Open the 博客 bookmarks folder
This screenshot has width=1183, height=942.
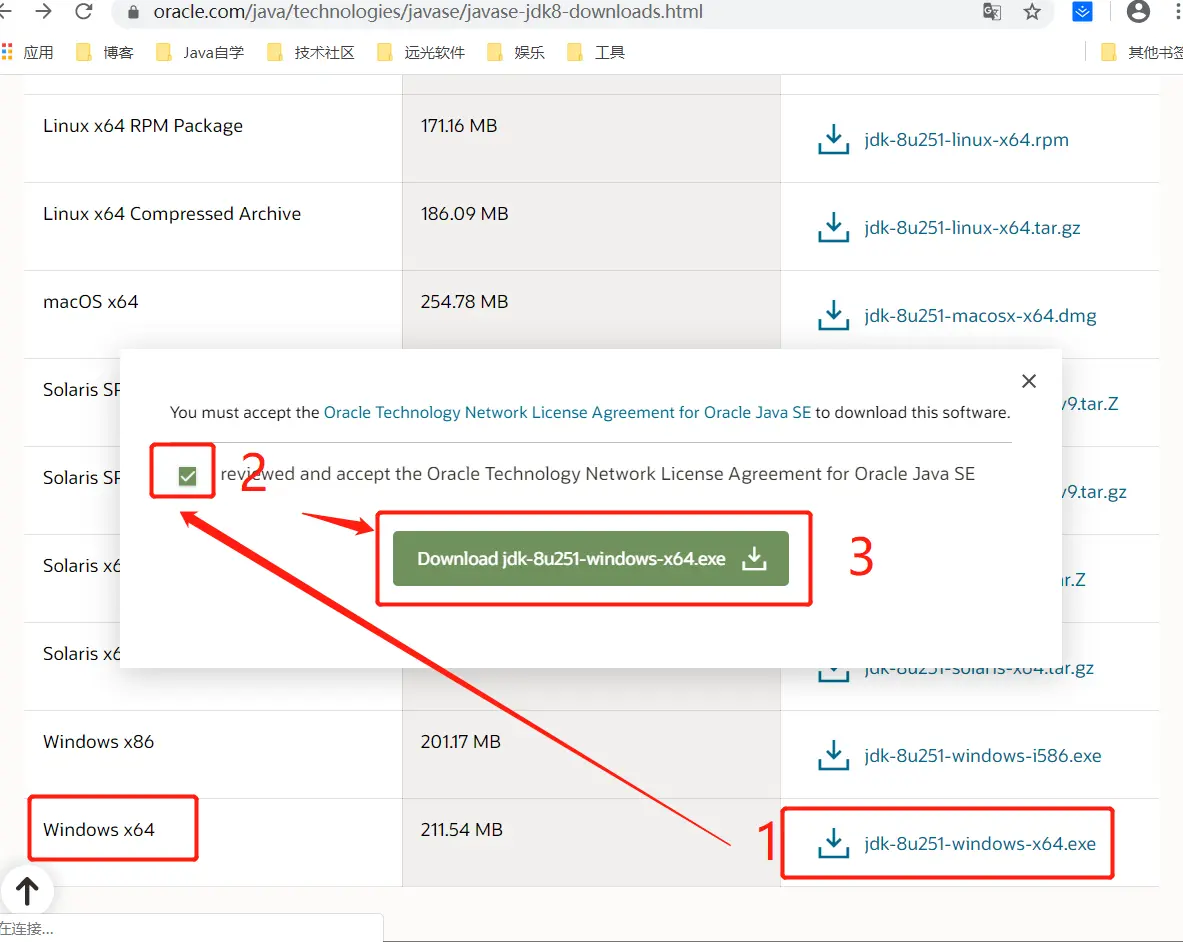click(105, 52)
